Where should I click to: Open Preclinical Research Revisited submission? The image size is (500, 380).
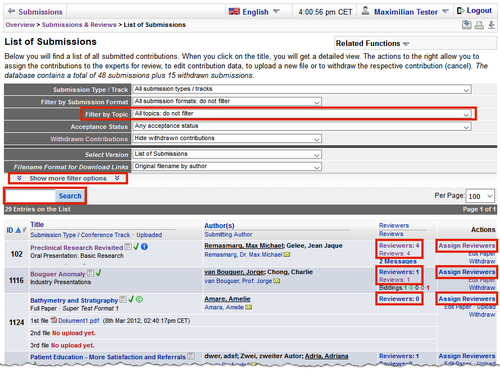(x=77, y=248)
